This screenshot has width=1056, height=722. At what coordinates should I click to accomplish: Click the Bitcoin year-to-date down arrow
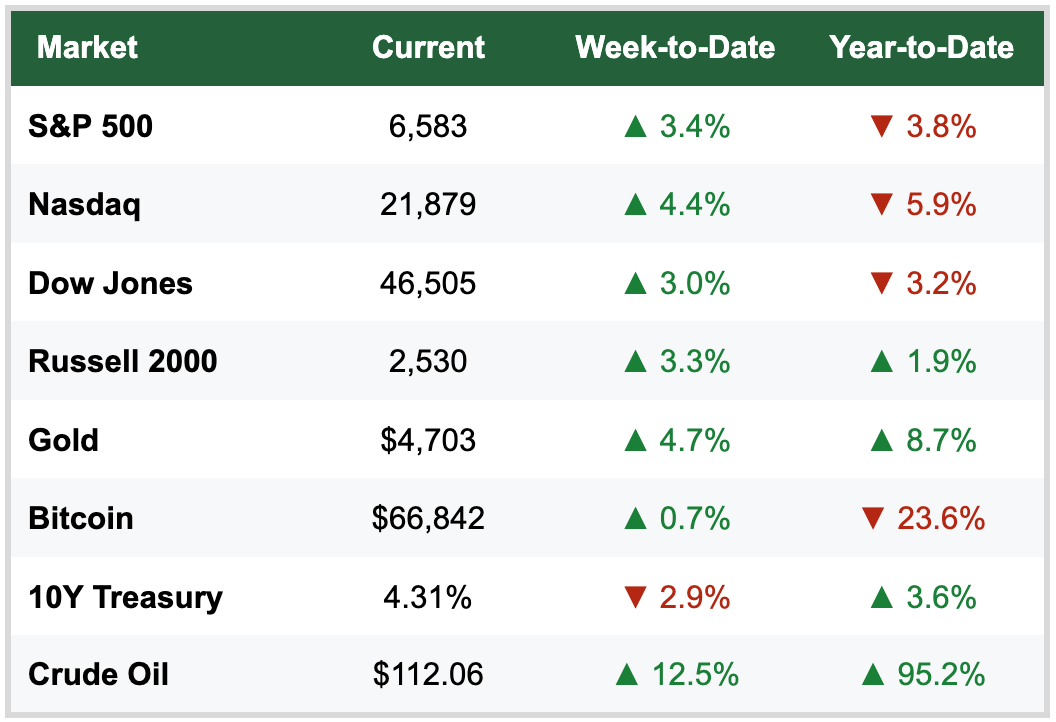coord(872,519)
